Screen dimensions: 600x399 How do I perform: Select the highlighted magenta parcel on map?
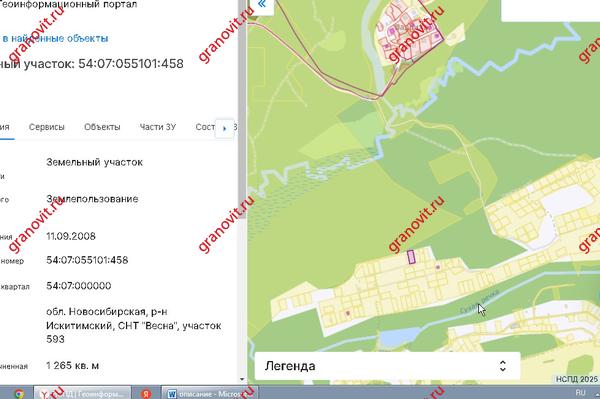point(411,257)
